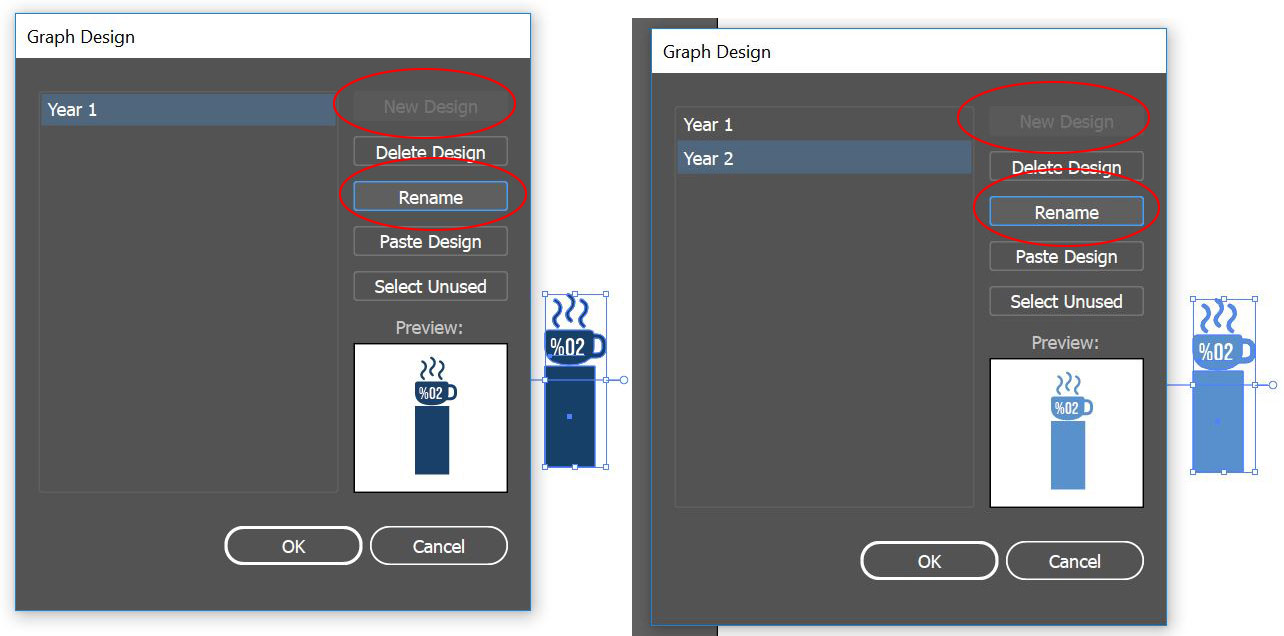Choose Select Unused in the right dialog
The height and width of the screenshot is (636, 1284).
click(1066, 302)
